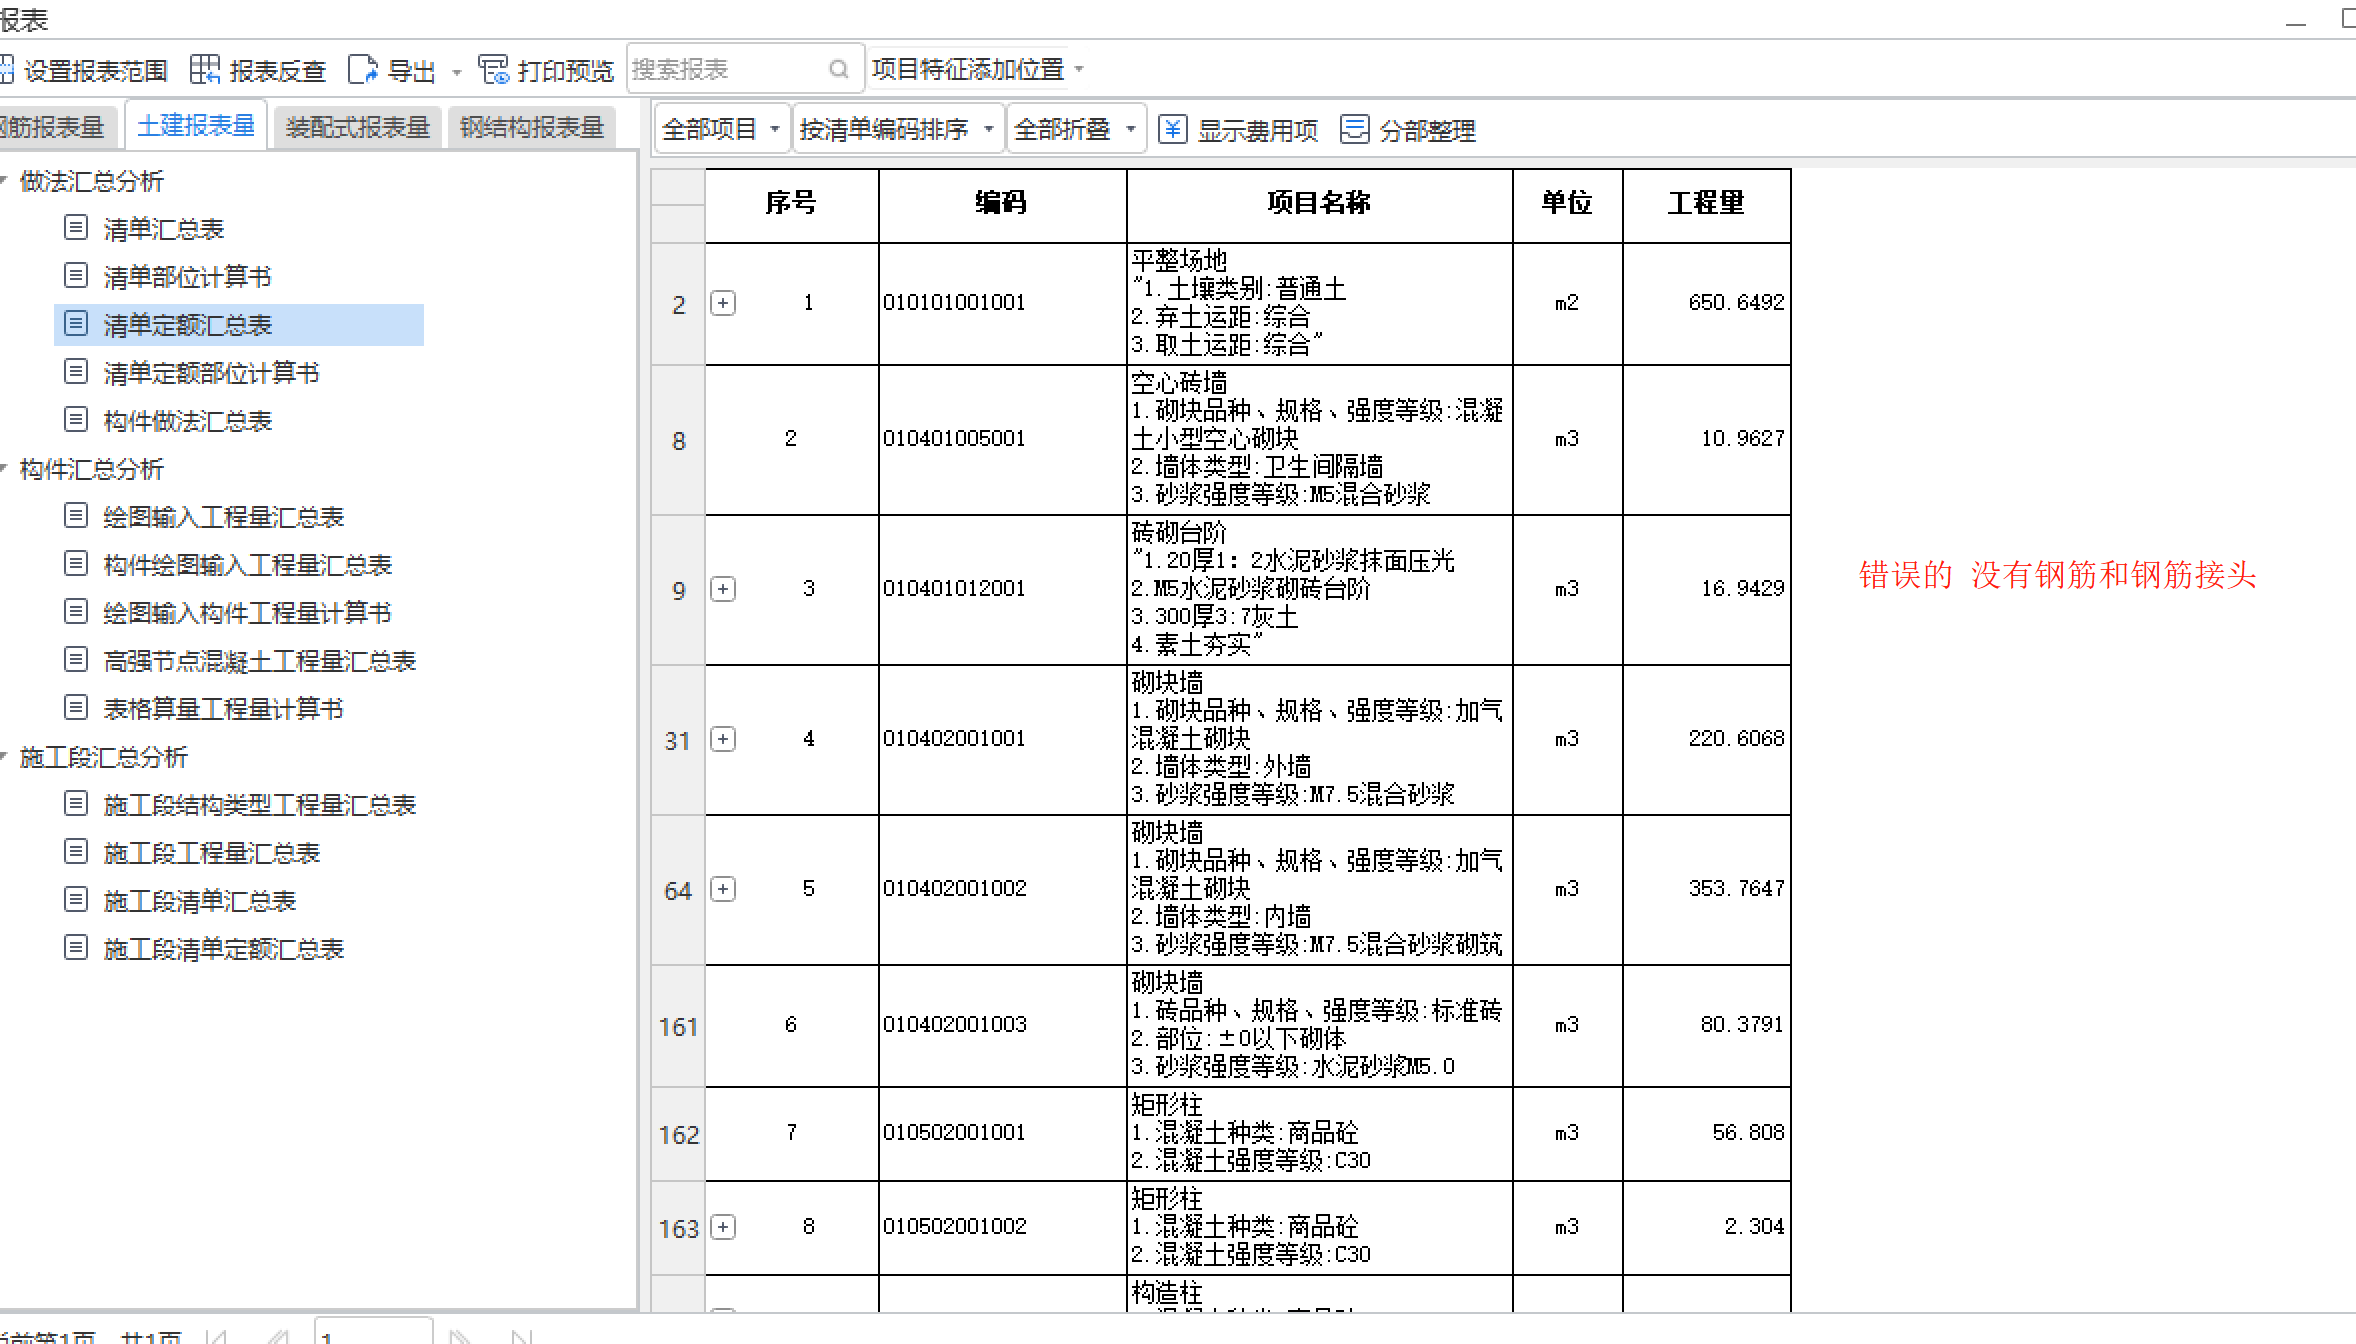Viewport: 2356px width, 1344px height.
Task: Open the 清单汇总表 report
Action: tap(163, 229)
